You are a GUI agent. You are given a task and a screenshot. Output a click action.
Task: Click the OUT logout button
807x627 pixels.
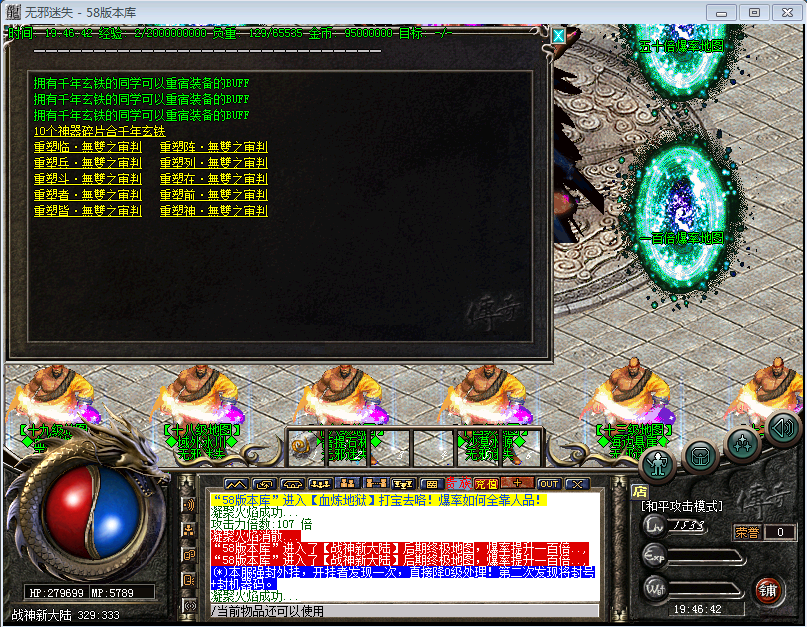[x=549, y=484]
